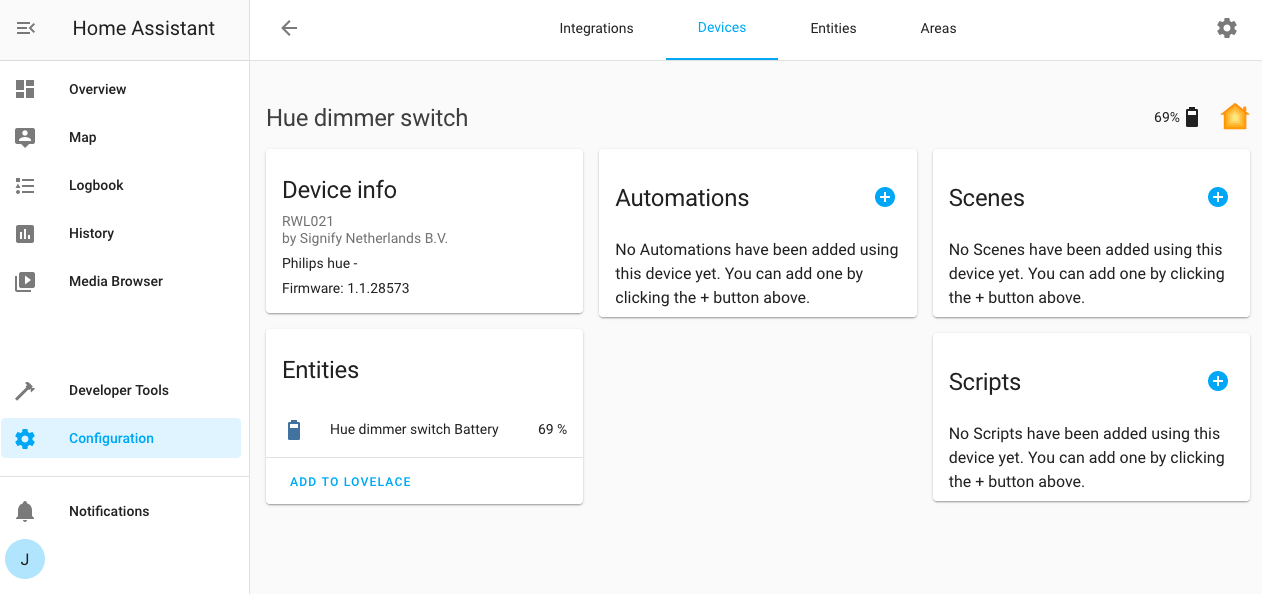Collapse the sidebar with the hamburger icon

click(25, 28)
